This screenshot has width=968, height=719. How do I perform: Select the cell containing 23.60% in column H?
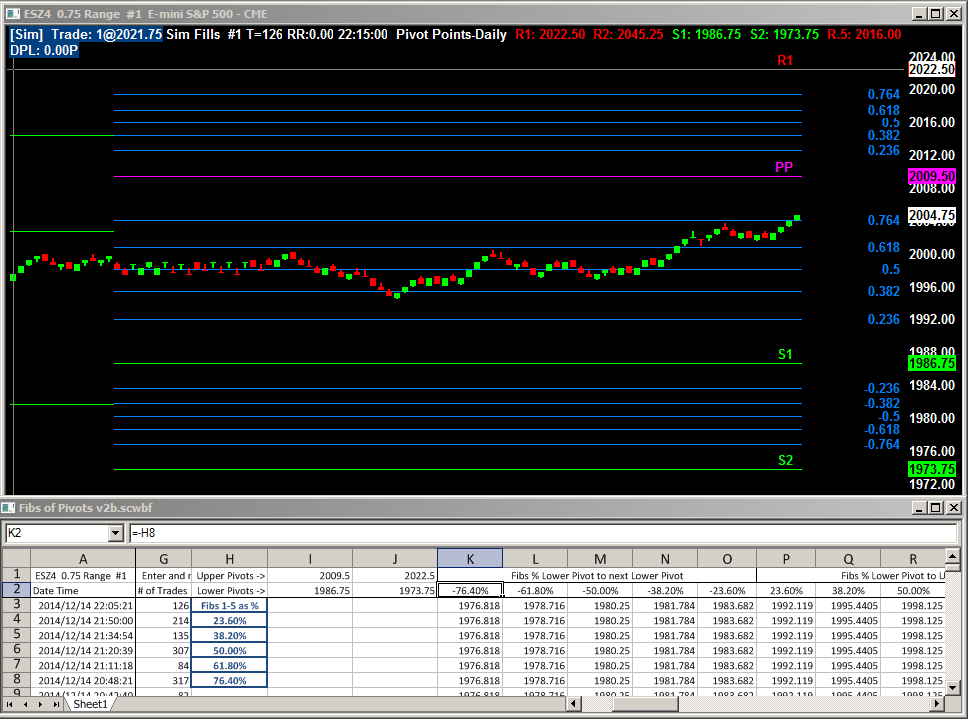pos(229,620)
